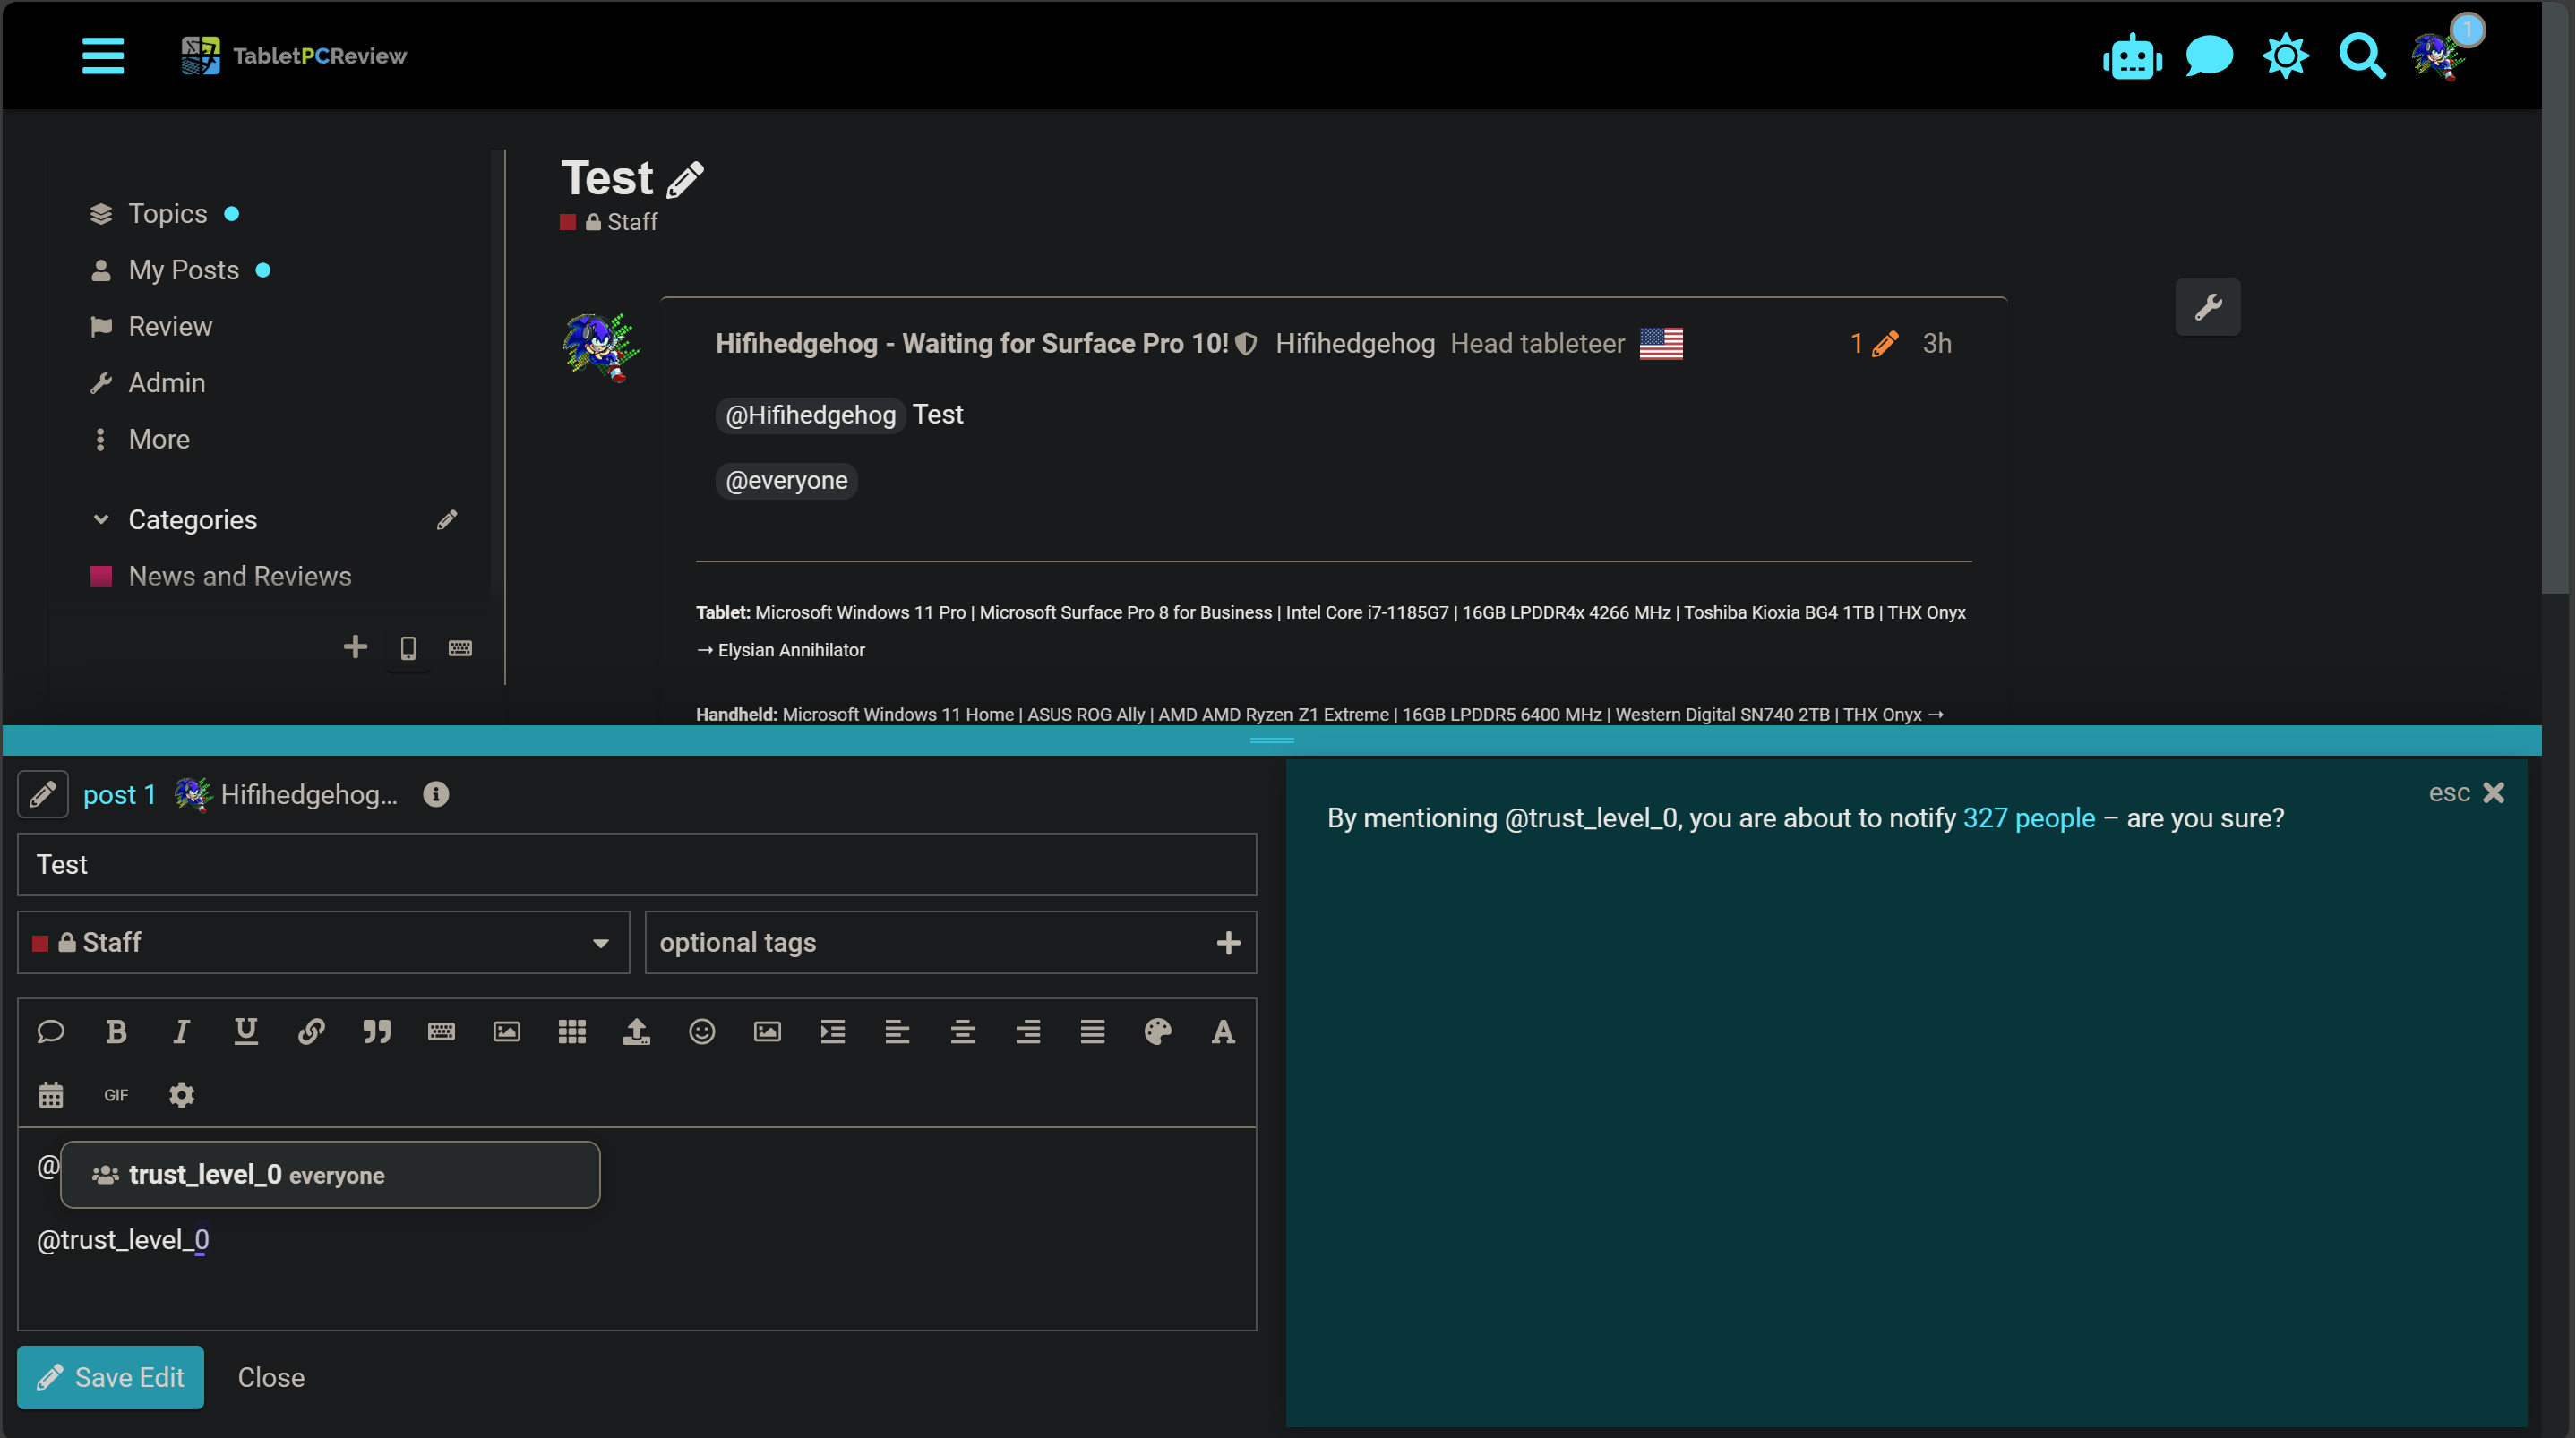
Task: Toggle hamburger sidebar menu
Action: pyautogui.click(x=103, y=56)
